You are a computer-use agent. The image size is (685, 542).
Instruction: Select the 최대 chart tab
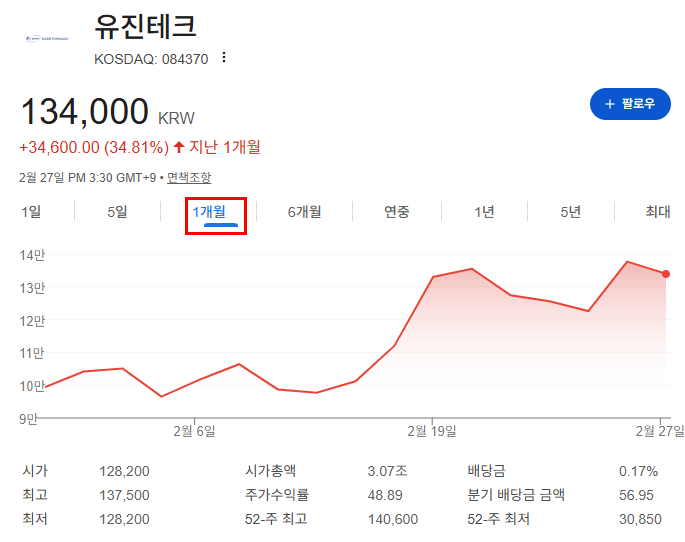pos(658,212)
